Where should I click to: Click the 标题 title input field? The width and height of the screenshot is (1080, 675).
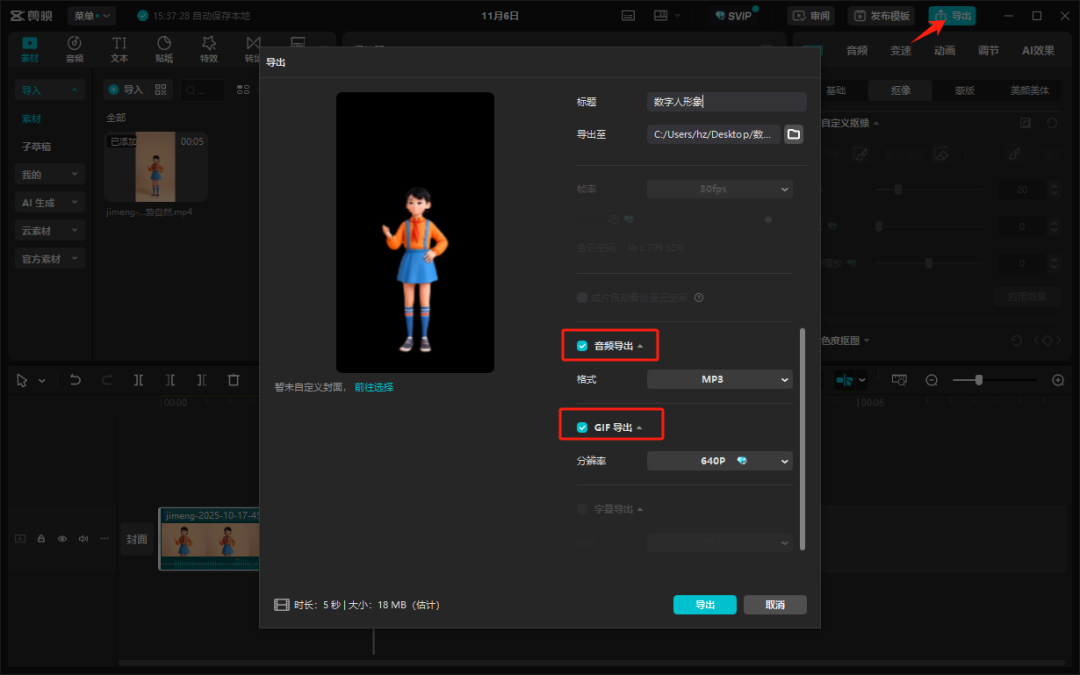[726, 102]
